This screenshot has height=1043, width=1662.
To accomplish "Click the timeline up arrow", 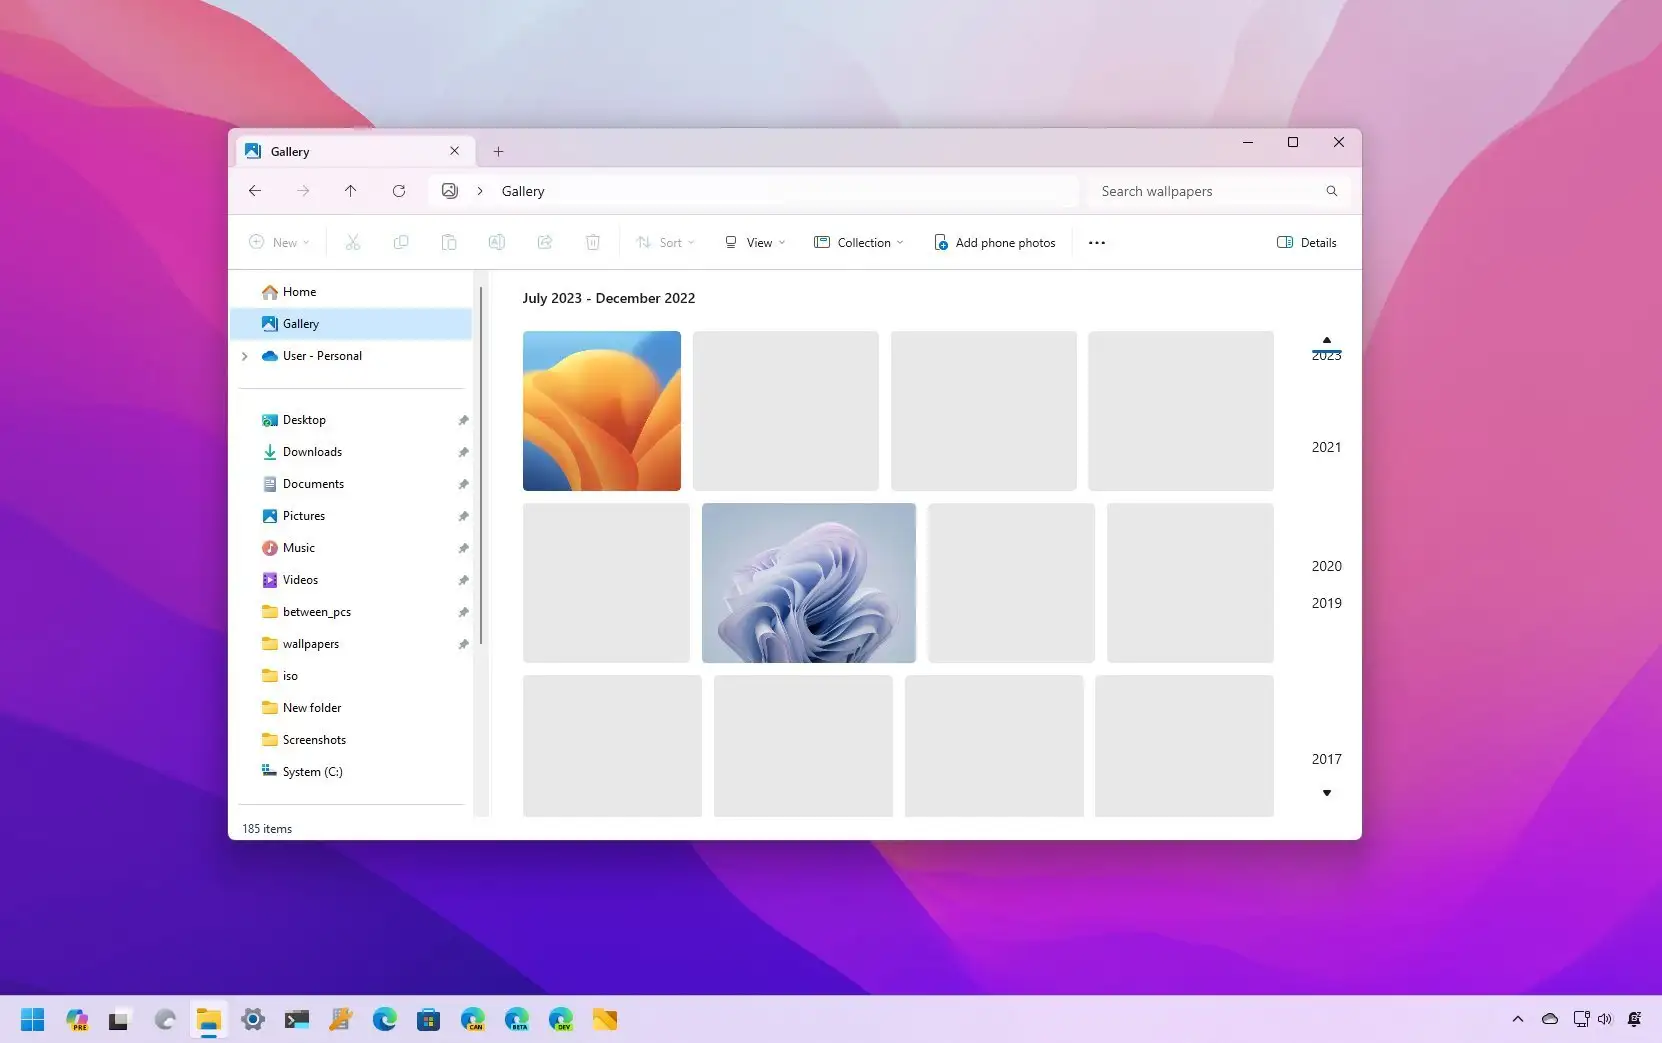I will pyautogui.click(x=1327, y=340).
